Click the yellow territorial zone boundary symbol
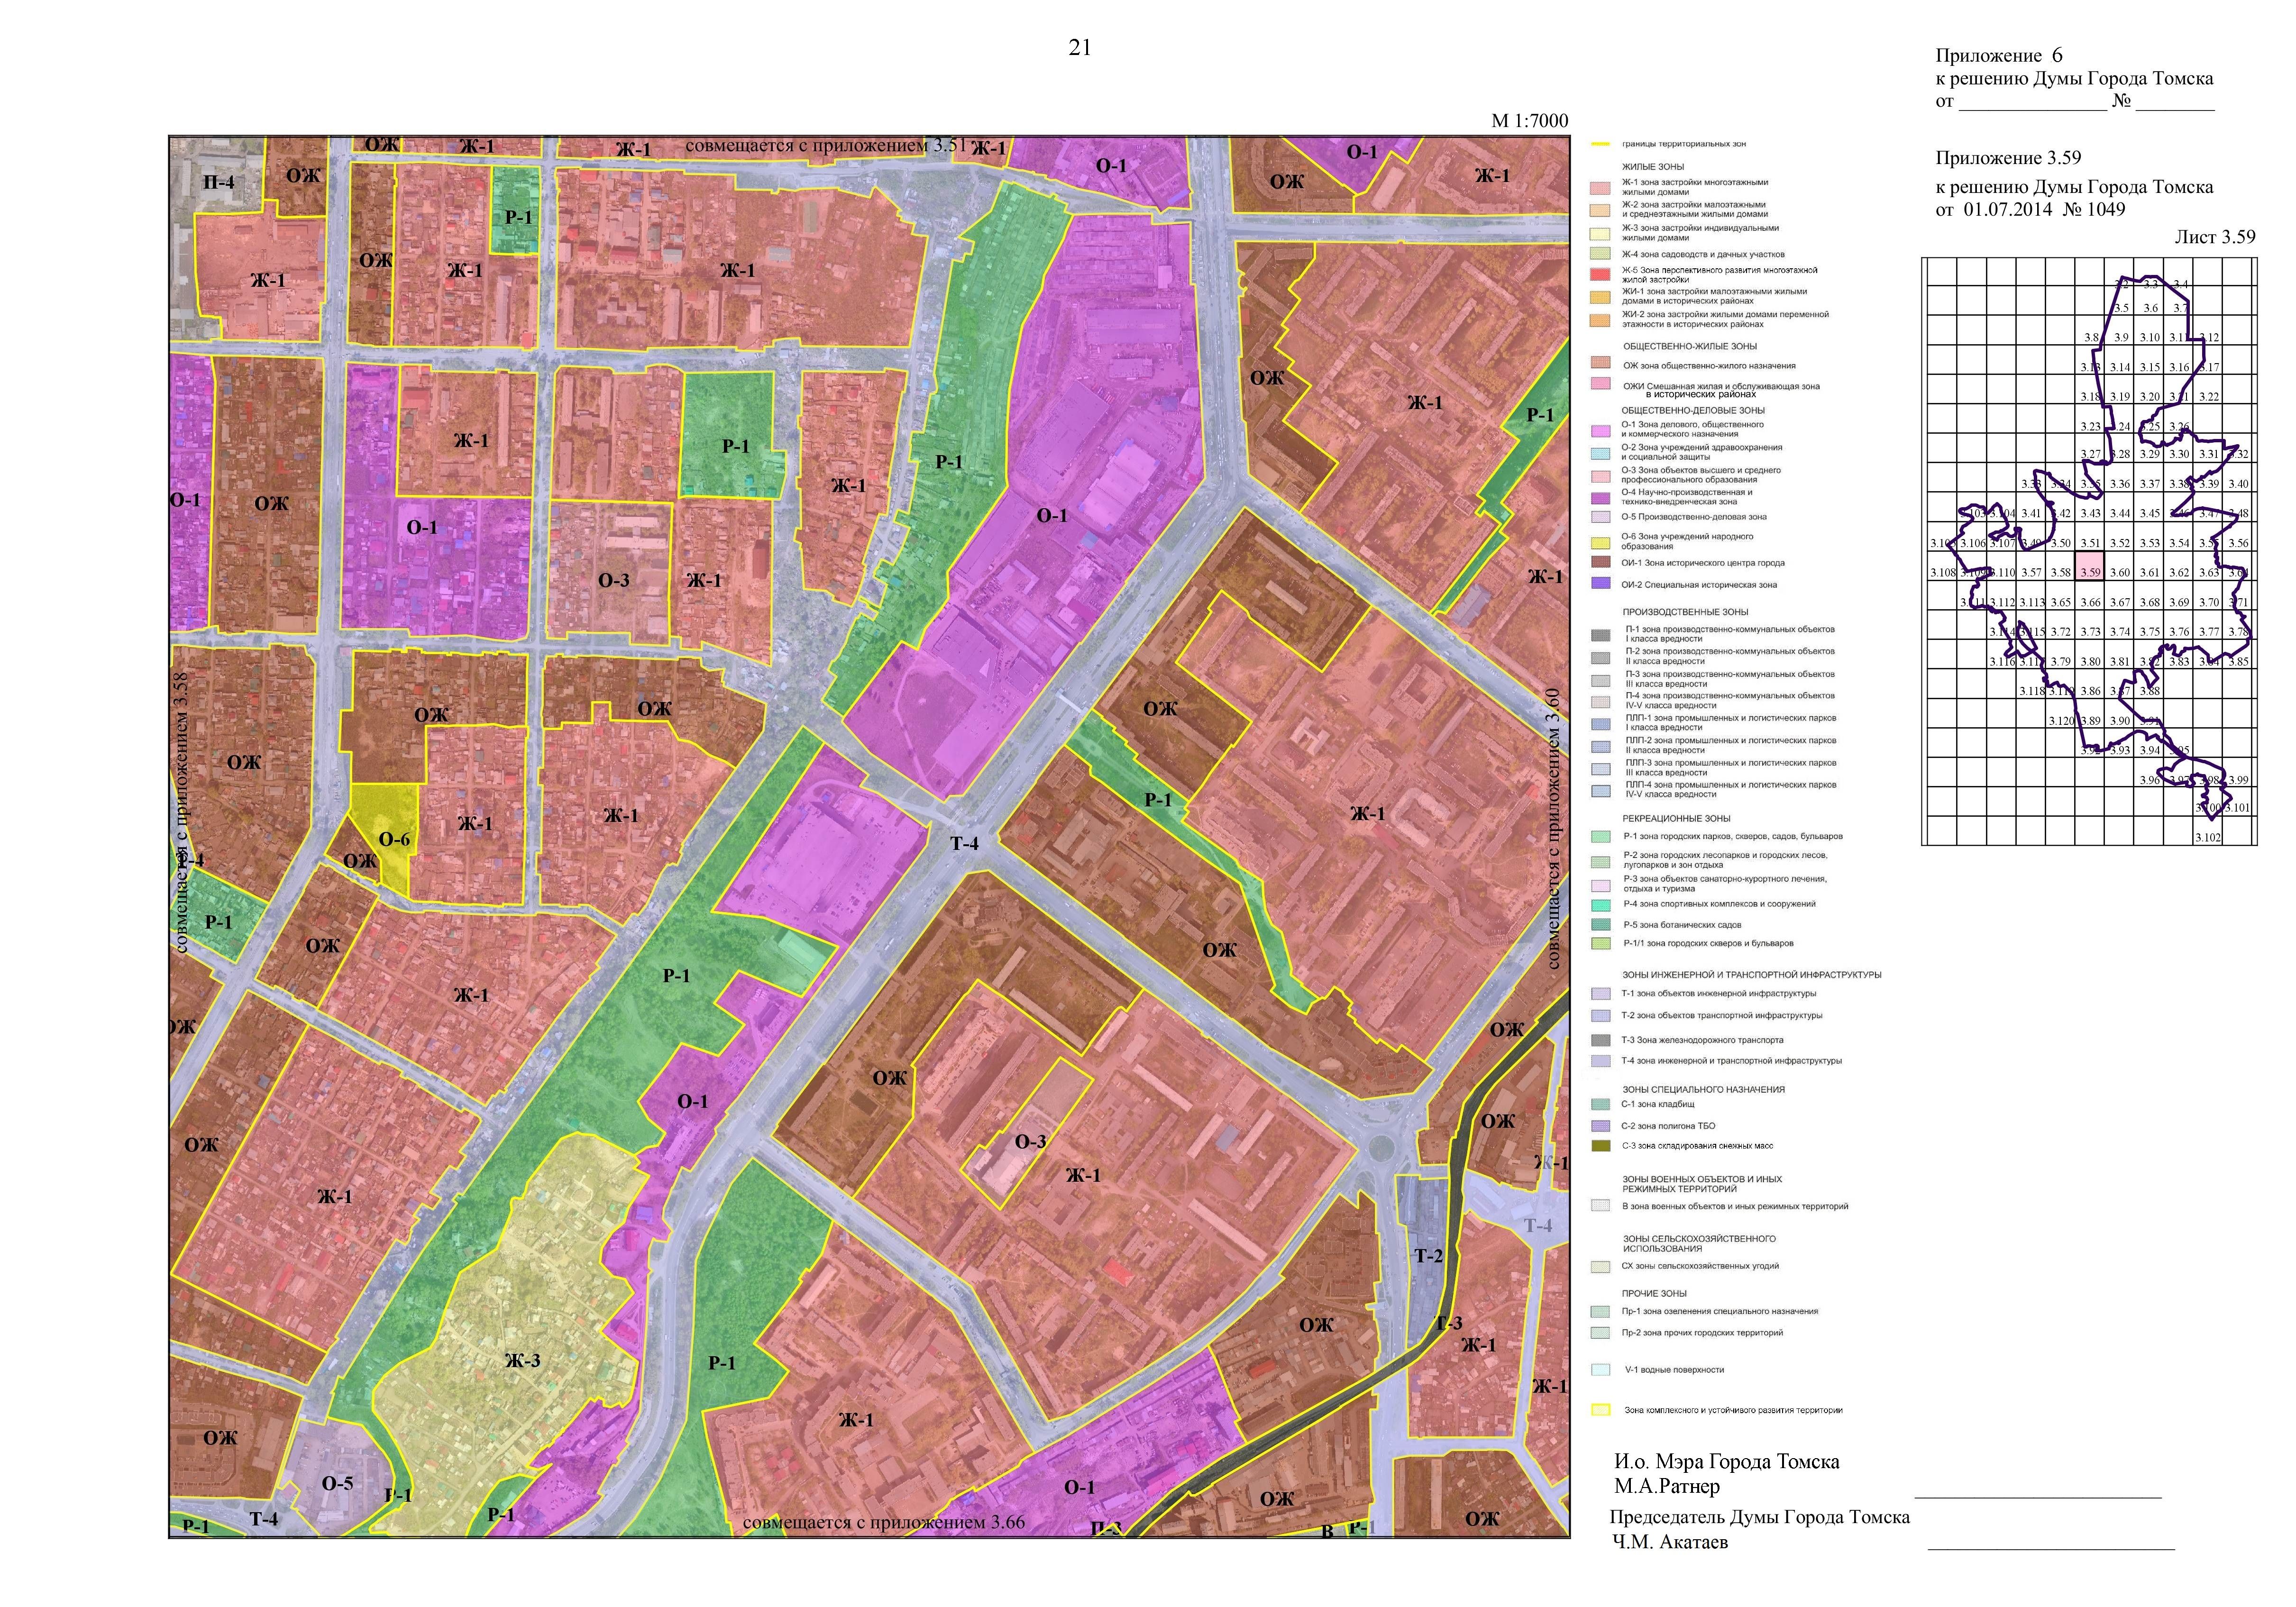 (x=1601, y=144)
